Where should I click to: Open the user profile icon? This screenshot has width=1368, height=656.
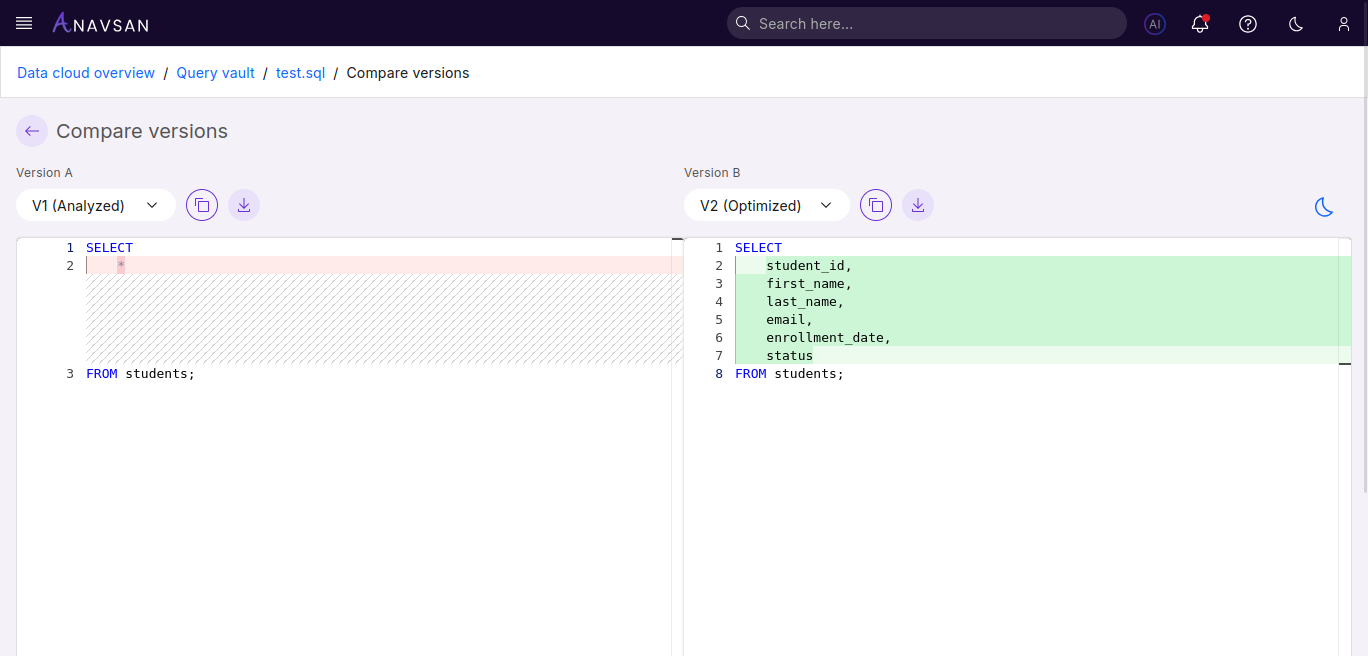click(x=1343, y=23)
